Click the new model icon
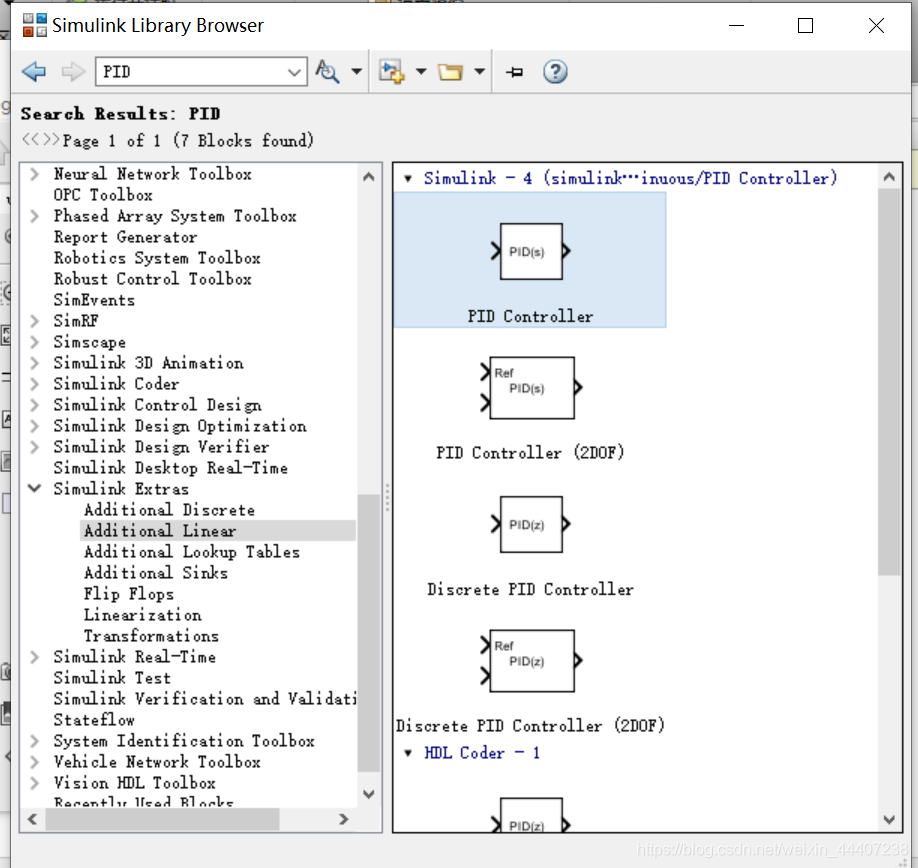This screenshot has height=868, width=918. click(x=391, y=72)
